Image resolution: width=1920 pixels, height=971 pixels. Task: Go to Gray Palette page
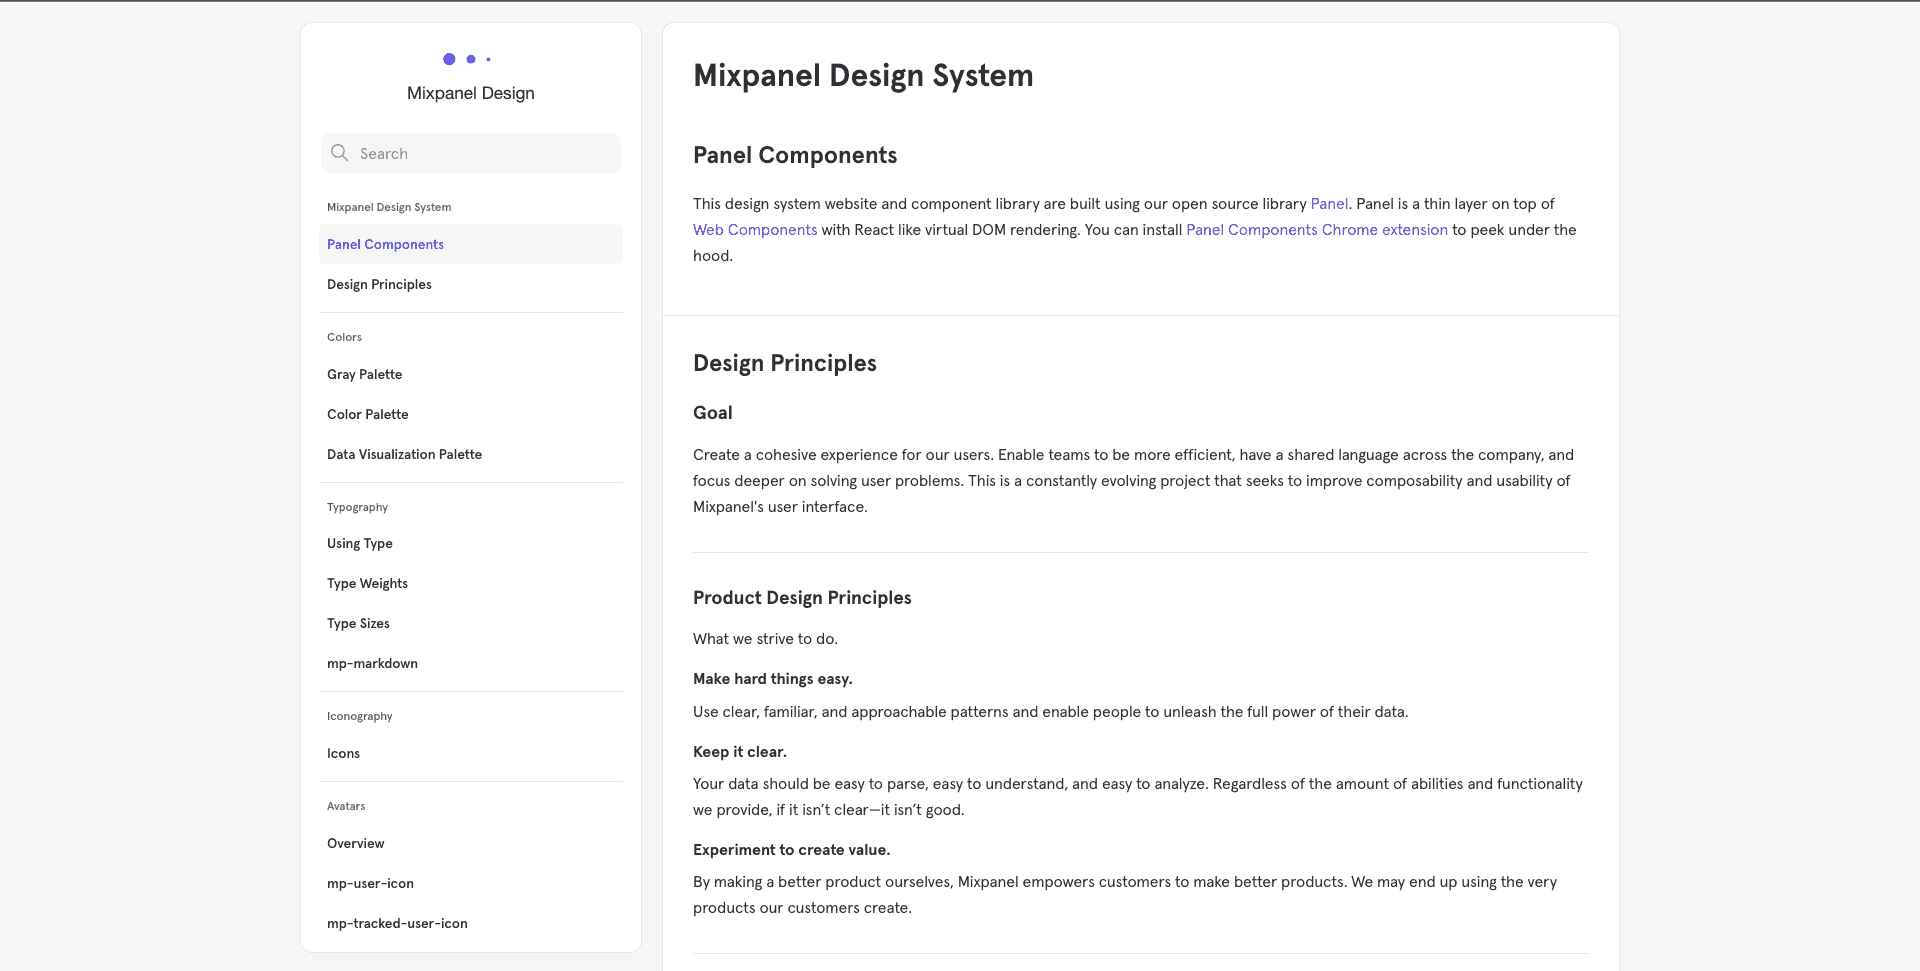[x=471, y=374]
